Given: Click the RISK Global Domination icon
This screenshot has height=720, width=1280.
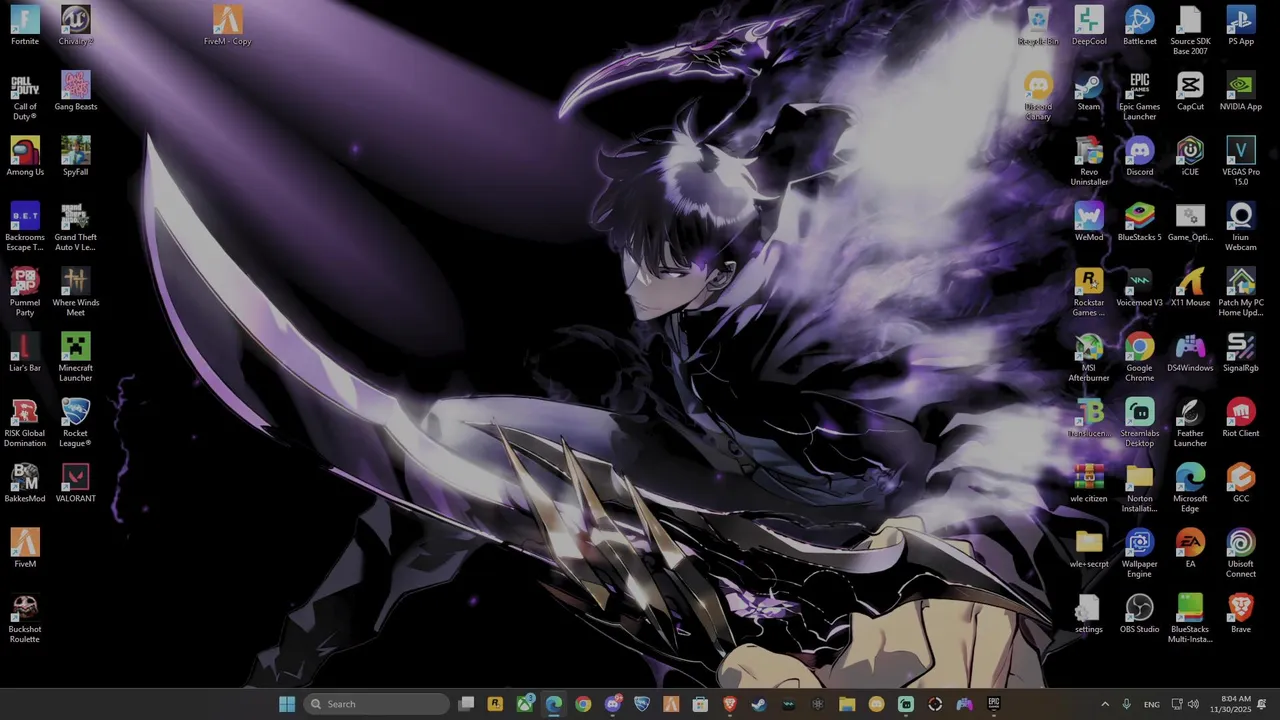Looking at the screenshot, I should (x=25, y=423).
